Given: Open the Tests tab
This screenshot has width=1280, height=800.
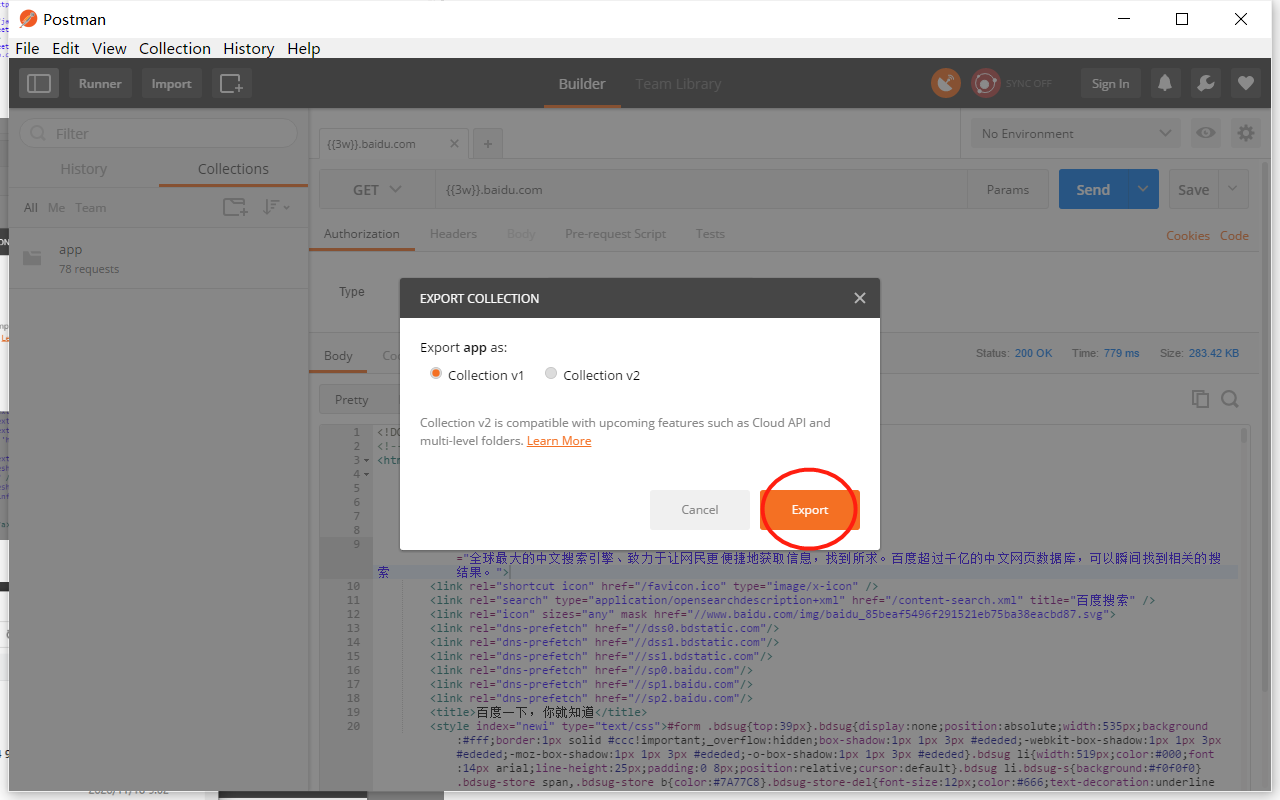Looking at the screenshot, I should (710, 234).
